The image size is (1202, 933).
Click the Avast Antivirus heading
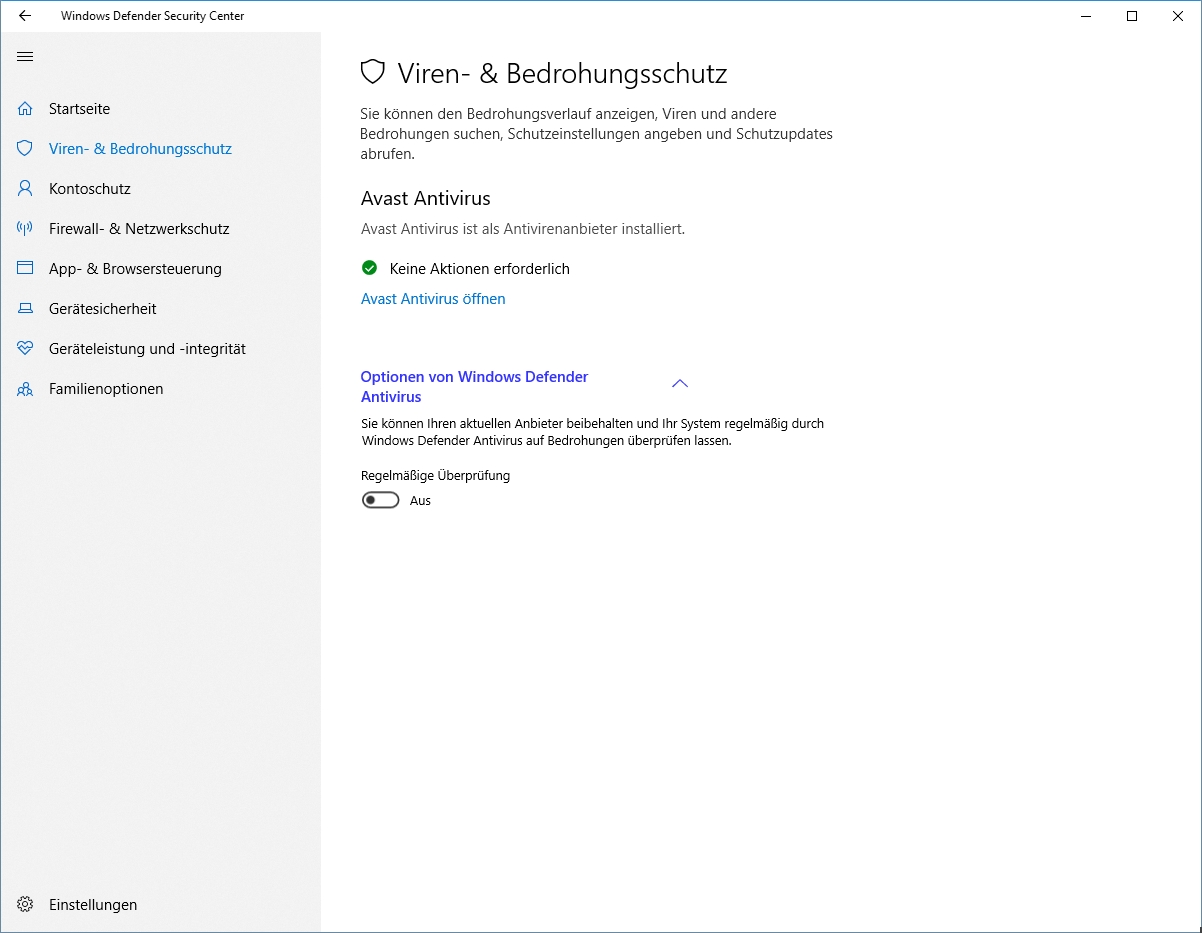point(426,198)
